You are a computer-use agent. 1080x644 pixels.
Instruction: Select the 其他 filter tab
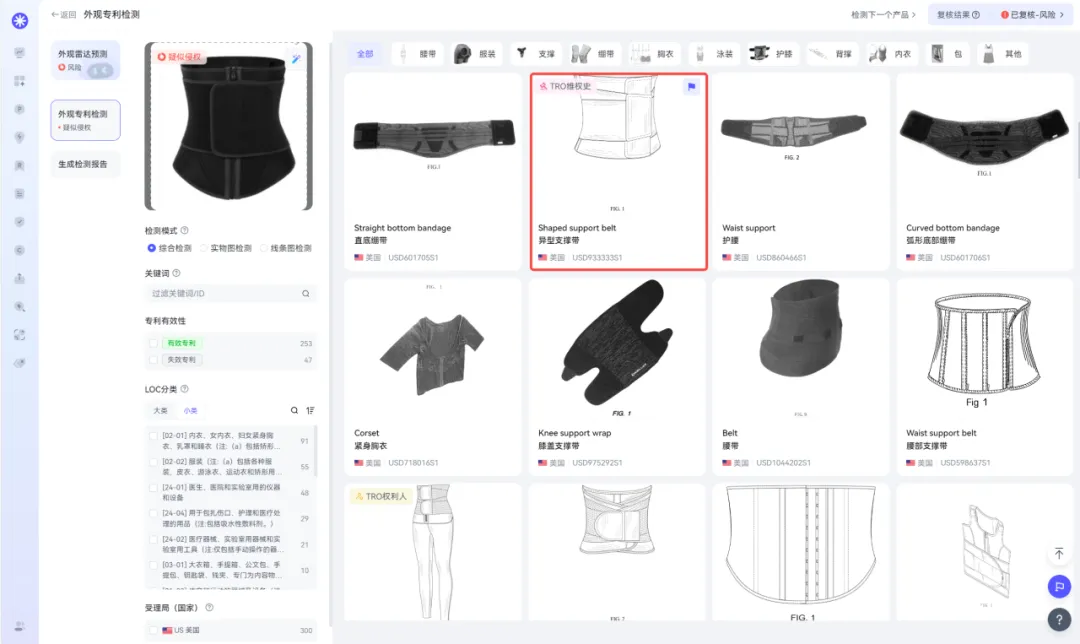click(x=1003, y=54)
